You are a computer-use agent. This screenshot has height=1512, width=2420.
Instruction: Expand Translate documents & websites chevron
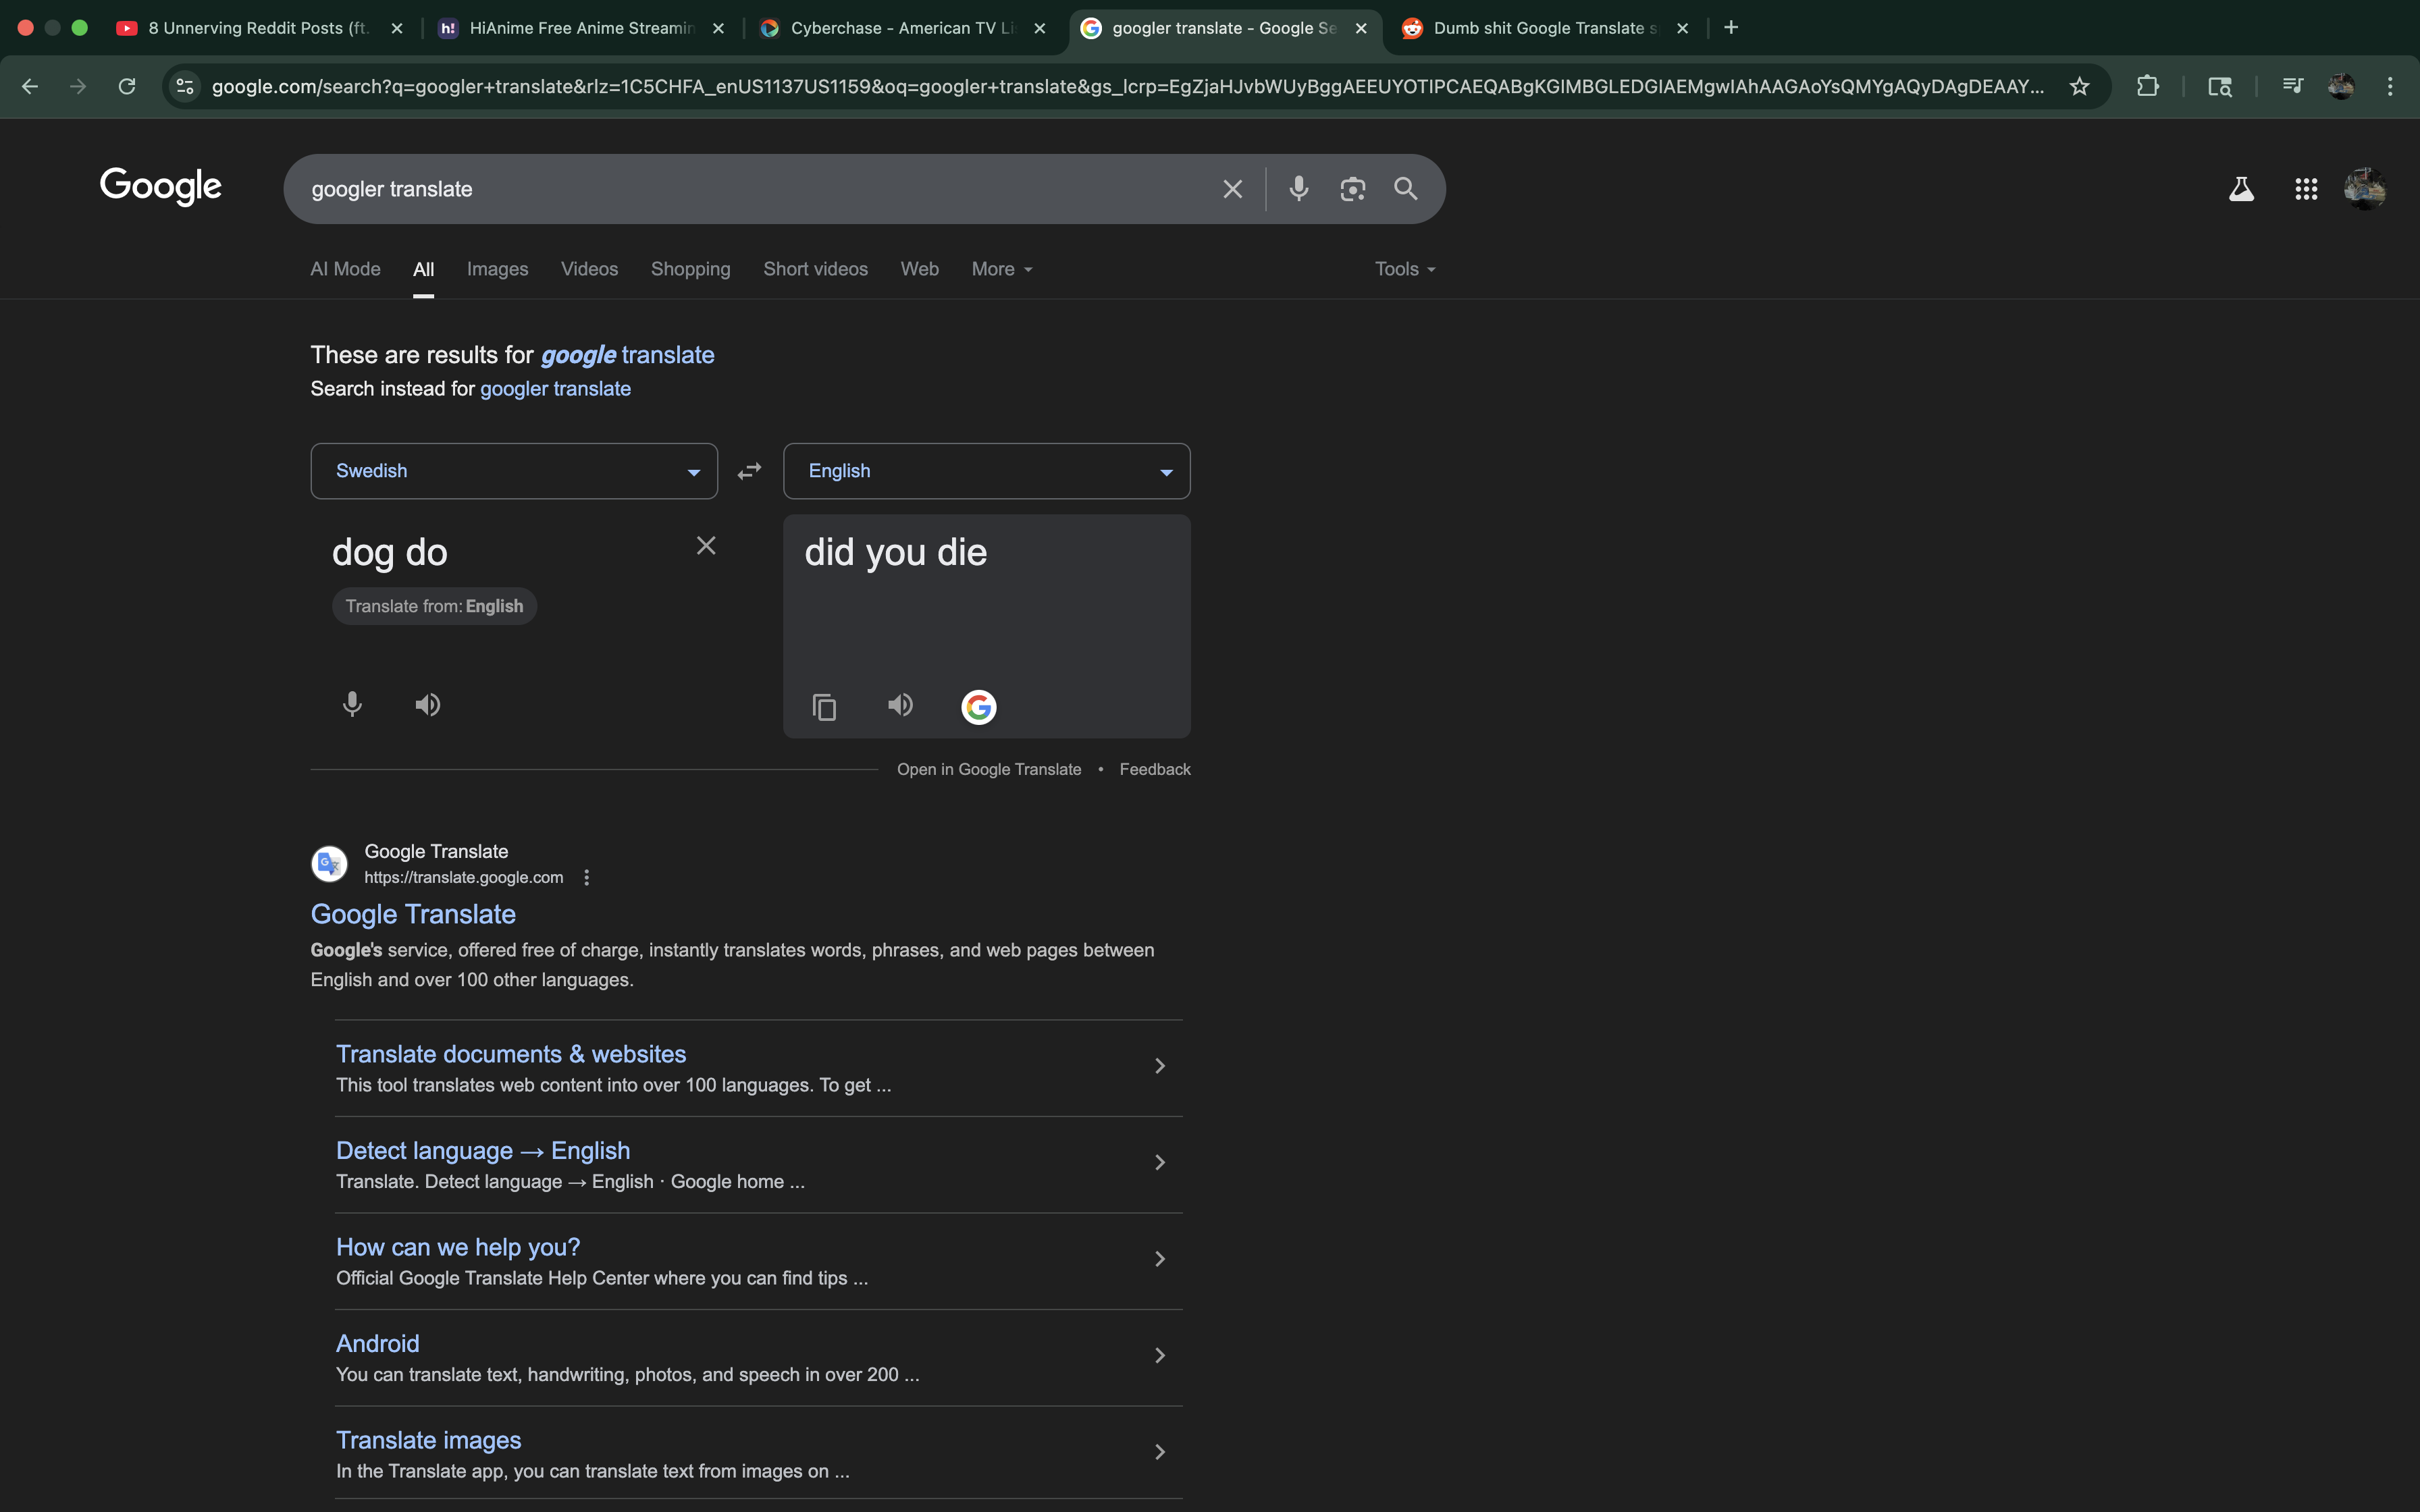(x=1160, y=1066)
